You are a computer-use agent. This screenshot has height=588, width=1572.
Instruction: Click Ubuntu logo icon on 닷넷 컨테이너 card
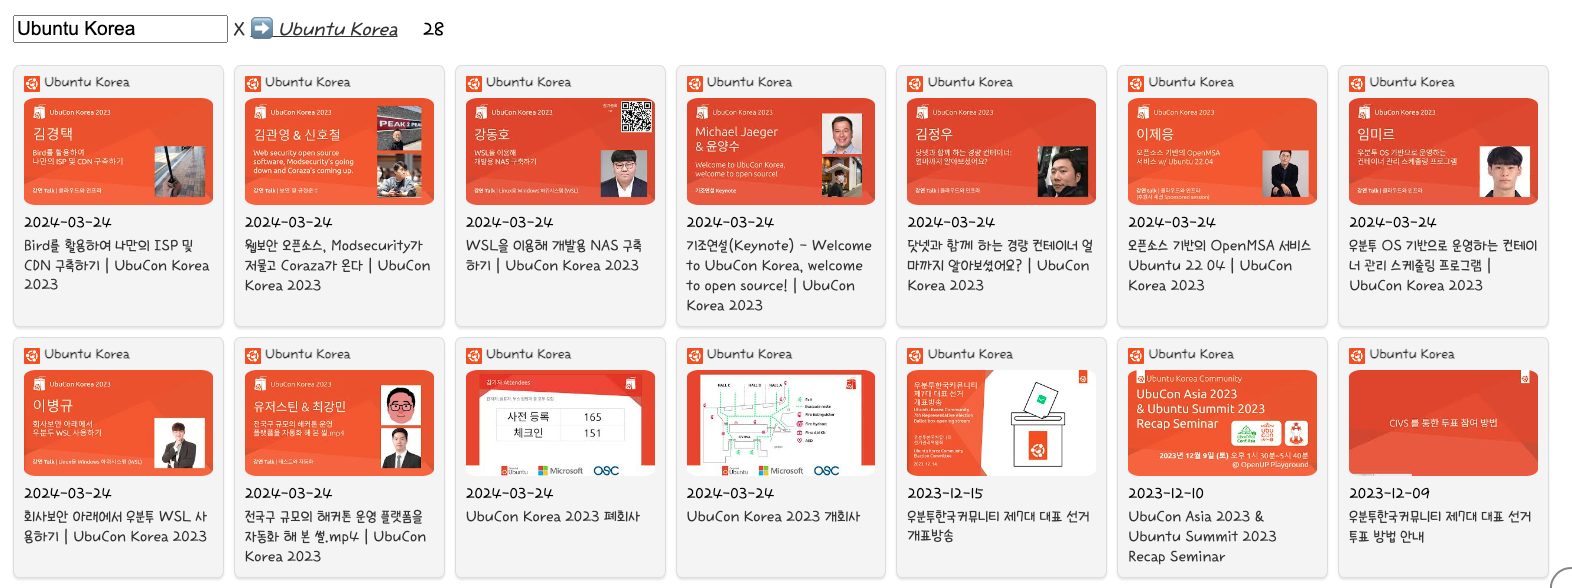click(x=915, y=84)
